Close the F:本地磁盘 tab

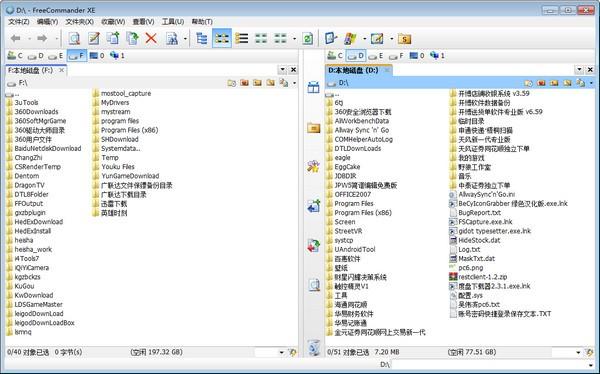click(x=61, y=70)
